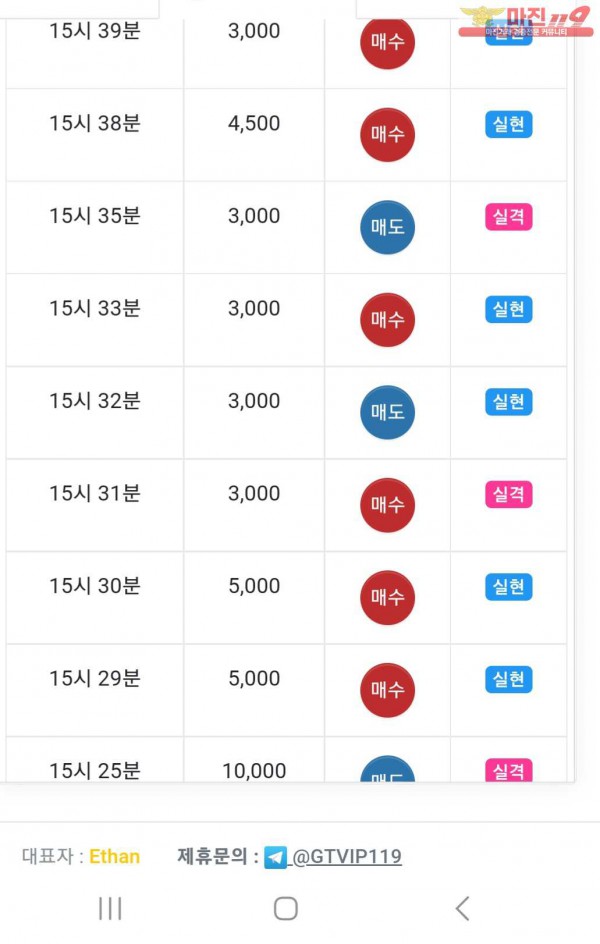Screen dimensions: 600x944
Task: Tap the Android recent apps button
Action: tap(110, 908)
